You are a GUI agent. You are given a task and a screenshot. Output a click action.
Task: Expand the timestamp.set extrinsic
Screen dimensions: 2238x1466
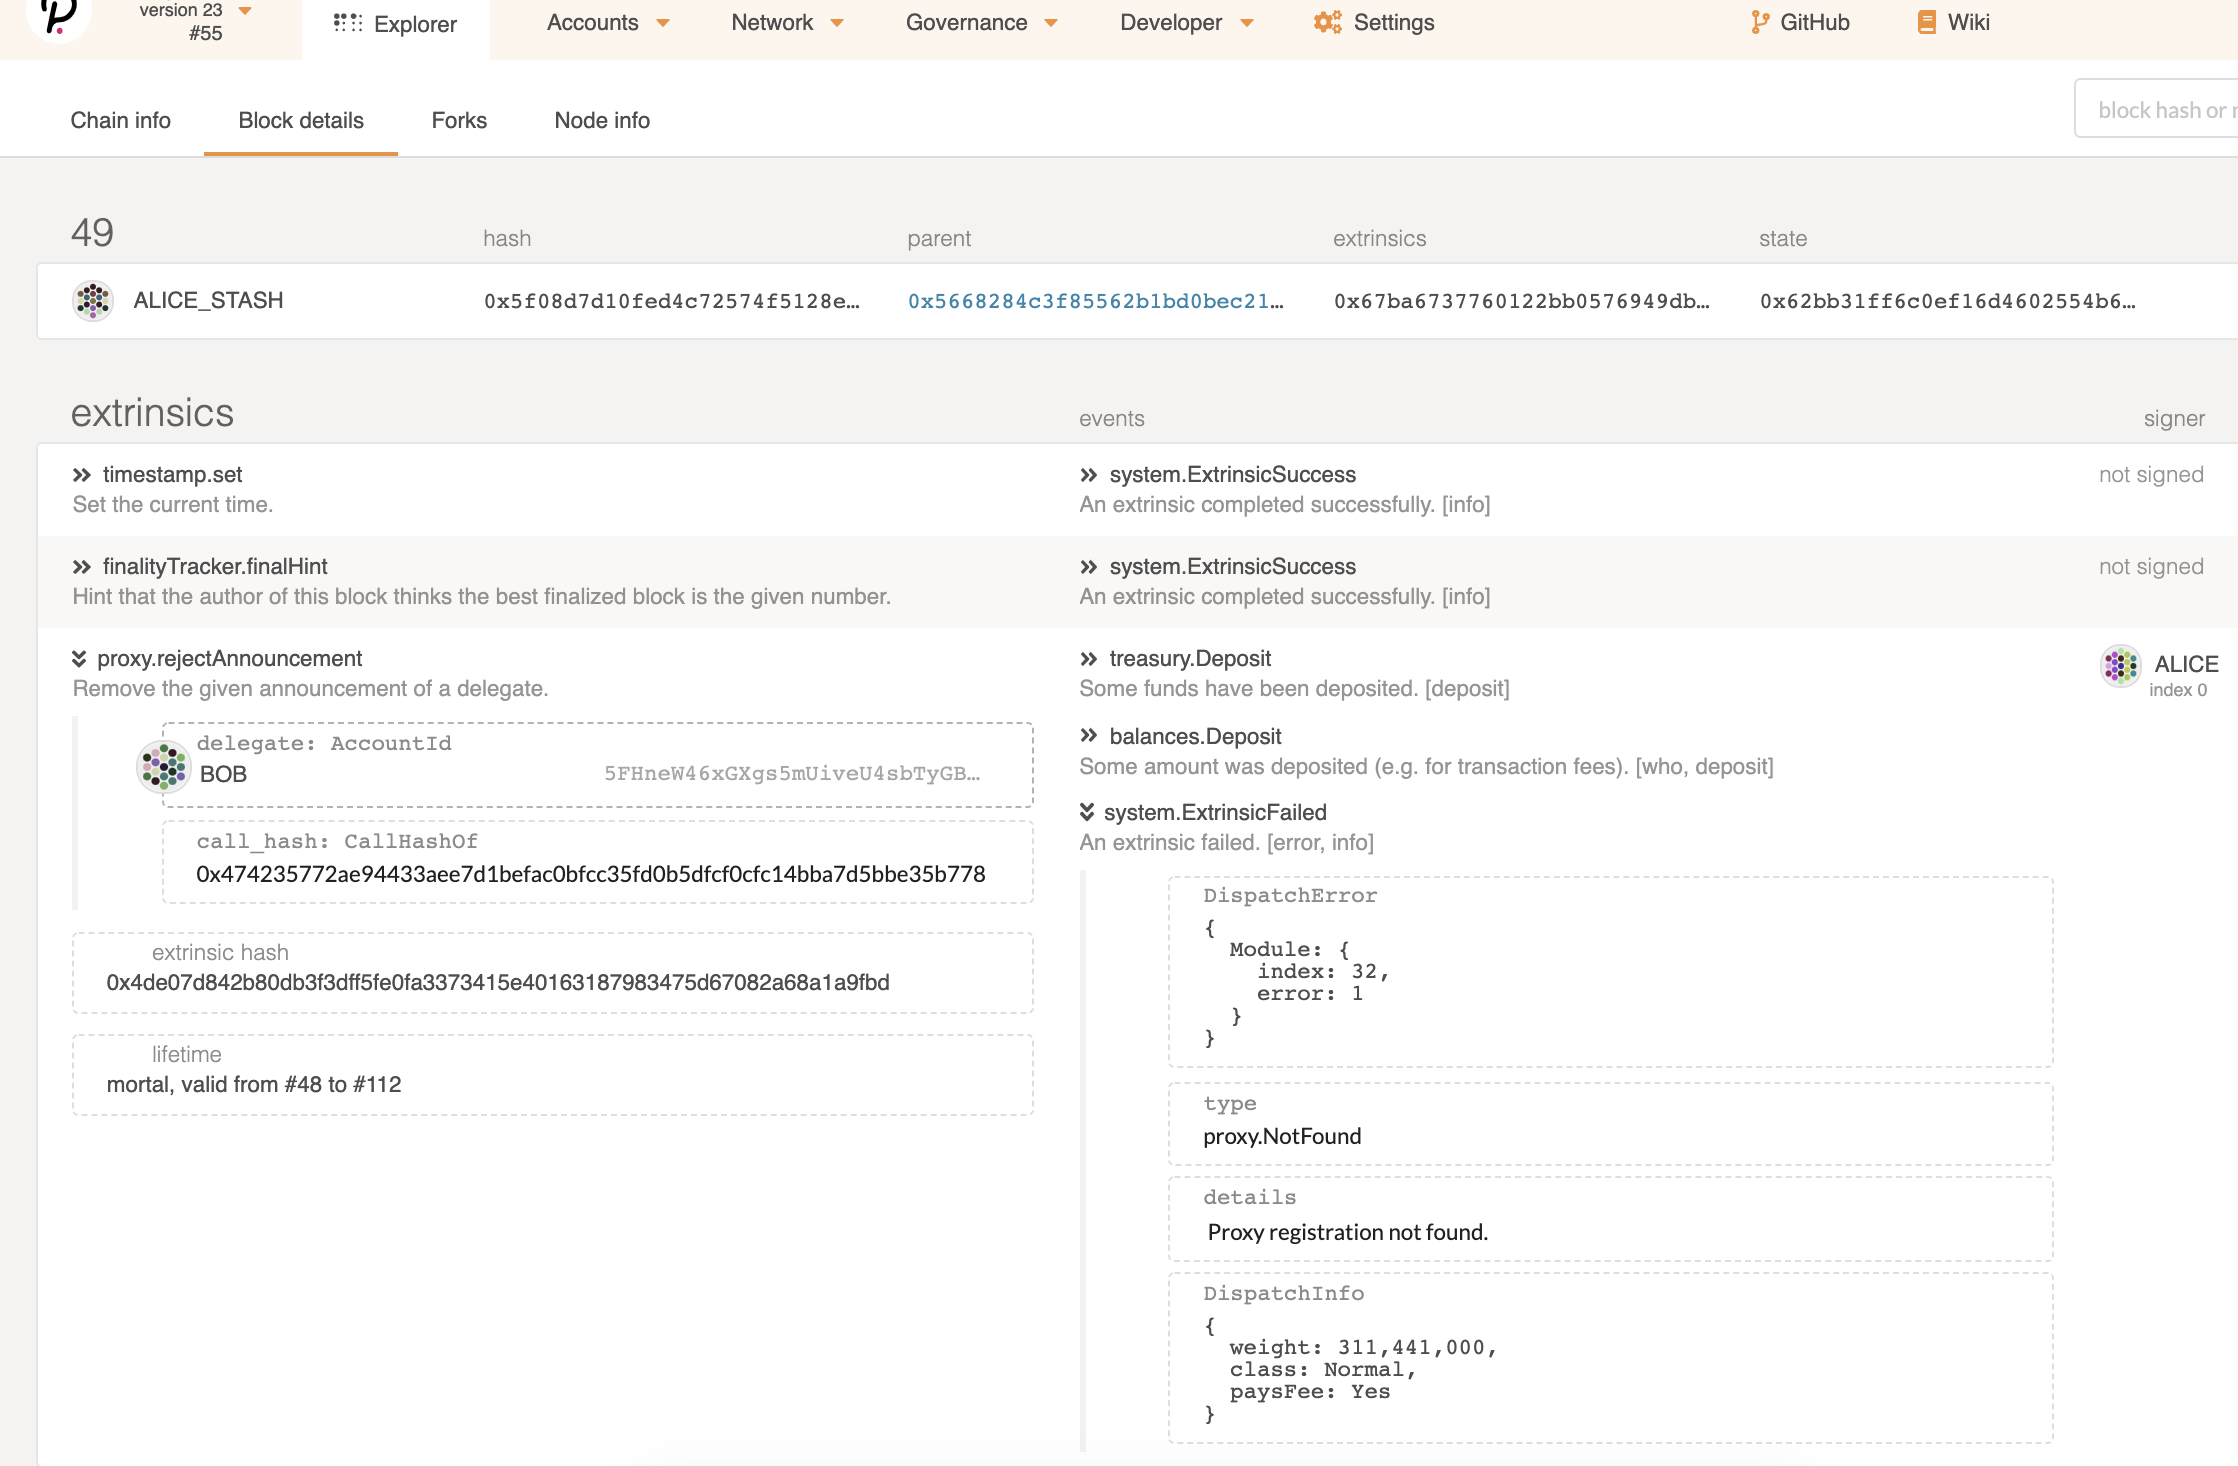click(x=82, y=475)
